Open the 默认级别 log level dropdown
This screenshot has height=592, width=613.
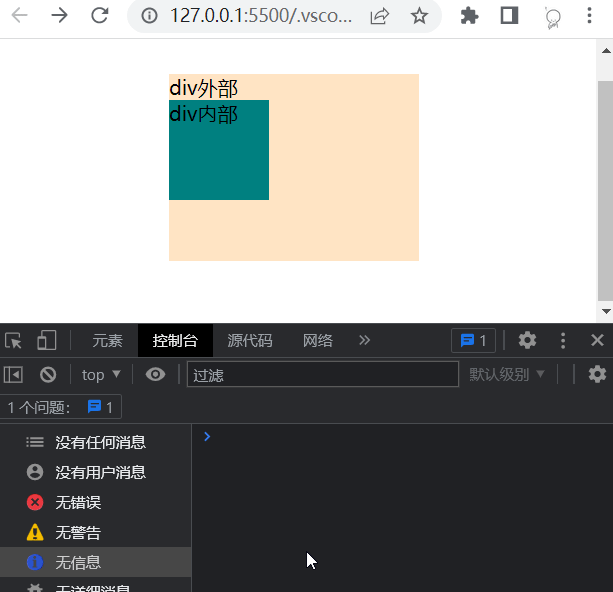pos(507,374)
